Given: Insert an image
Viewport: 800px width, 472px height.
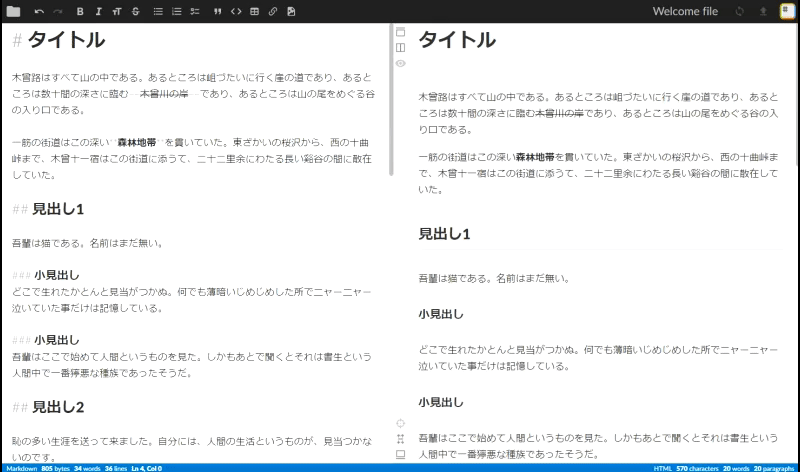Looking at the screenshot, I should (x=291, y=11).
